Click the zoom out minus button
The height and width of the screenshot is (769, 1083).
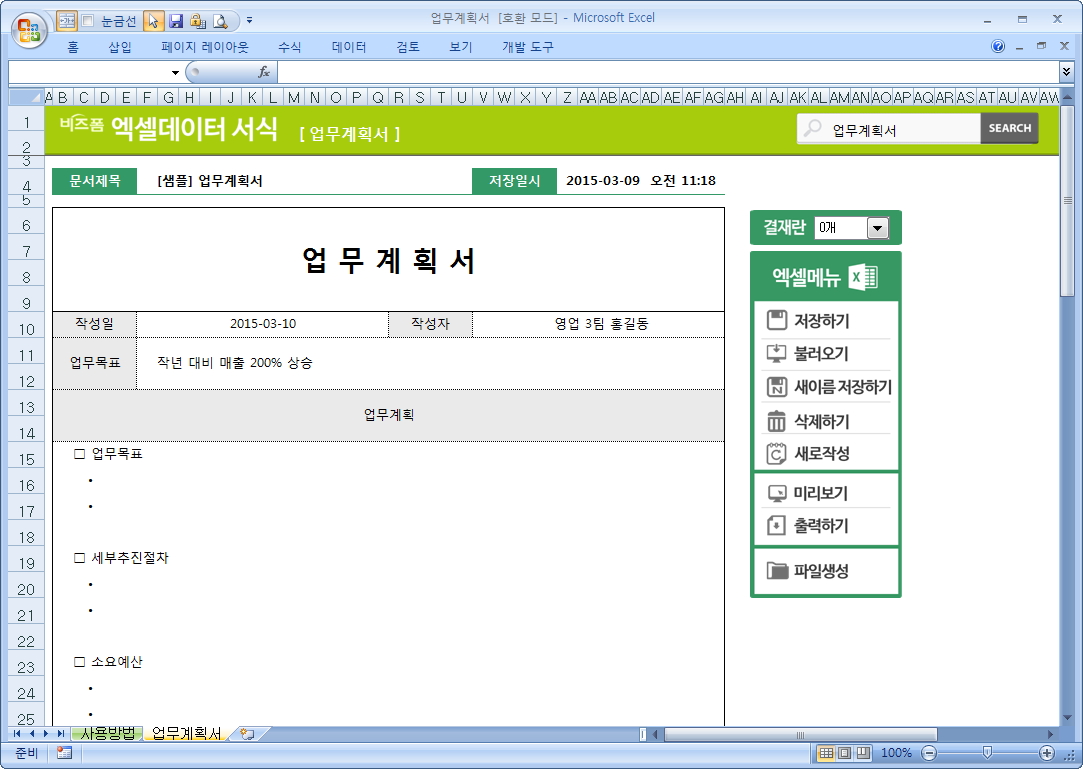929,753
